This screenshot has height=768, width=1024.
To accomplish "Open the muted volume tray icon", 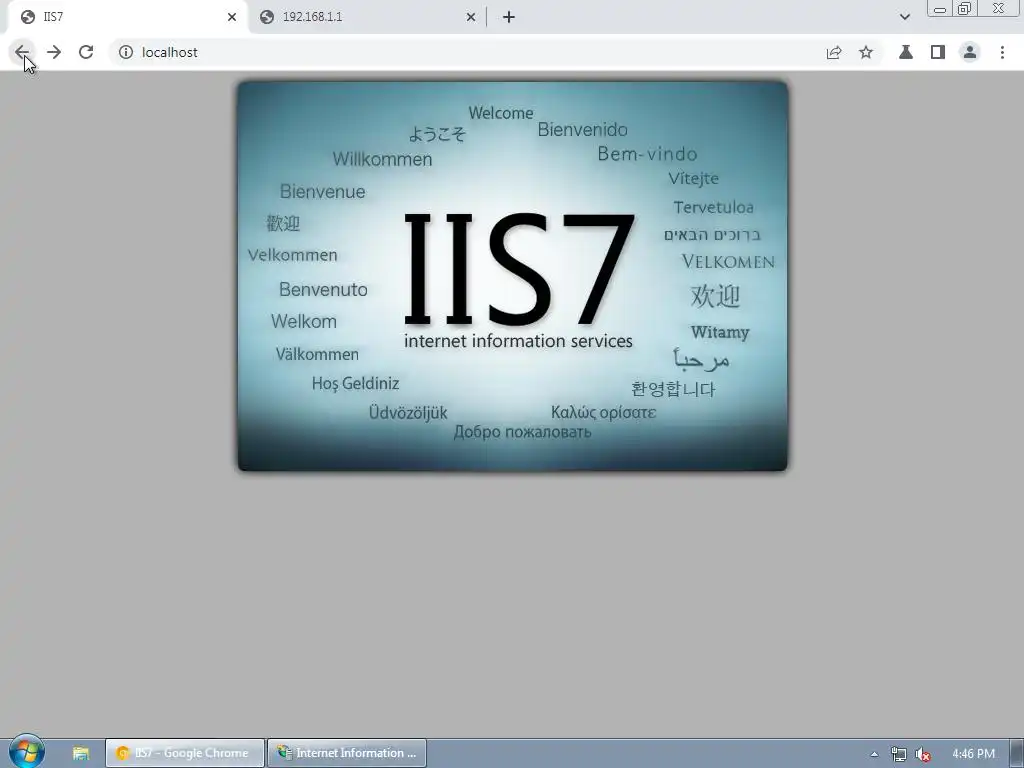I will [x=923, y=754].
